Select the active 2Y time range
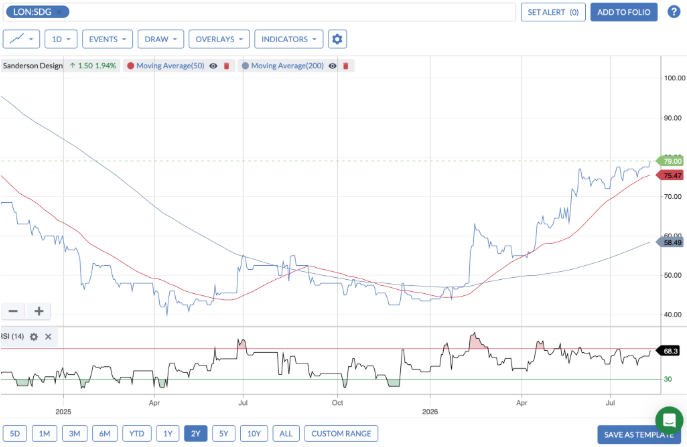The image size is (687, 447). coord(195,433)
